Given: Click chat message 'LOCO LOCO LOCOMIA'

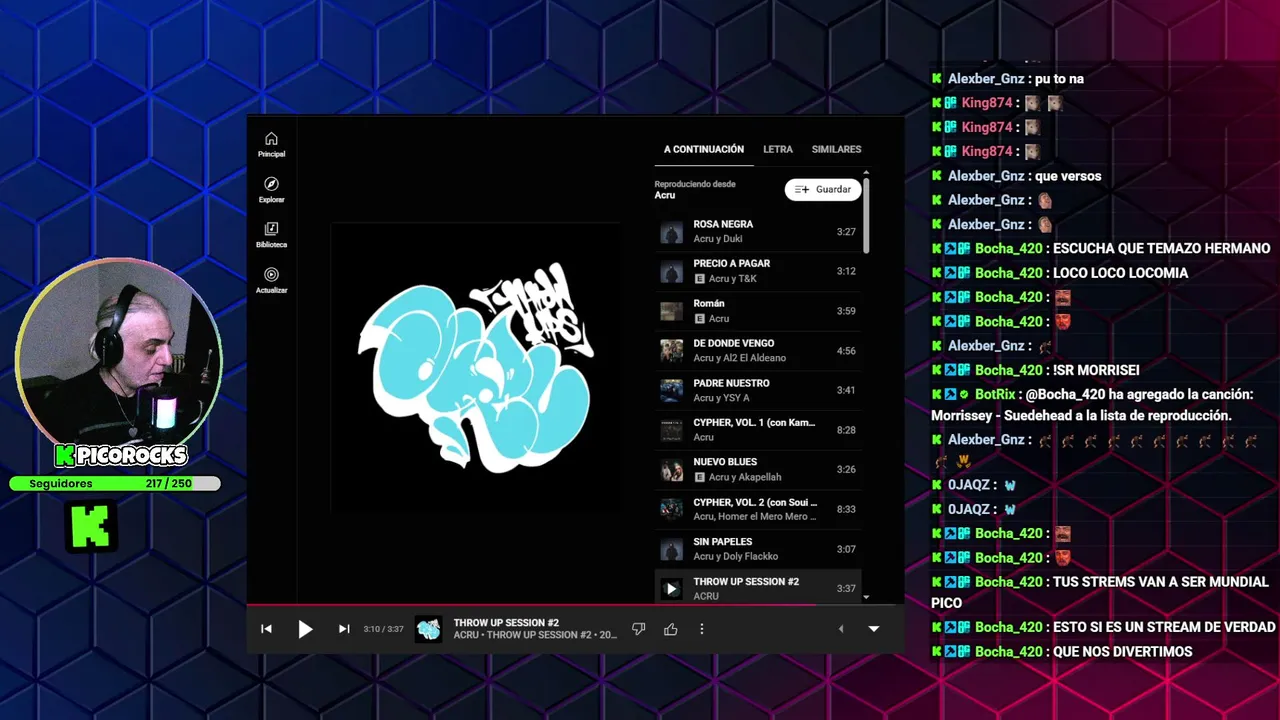Looking at the screenshot, I should (1120, 273).
